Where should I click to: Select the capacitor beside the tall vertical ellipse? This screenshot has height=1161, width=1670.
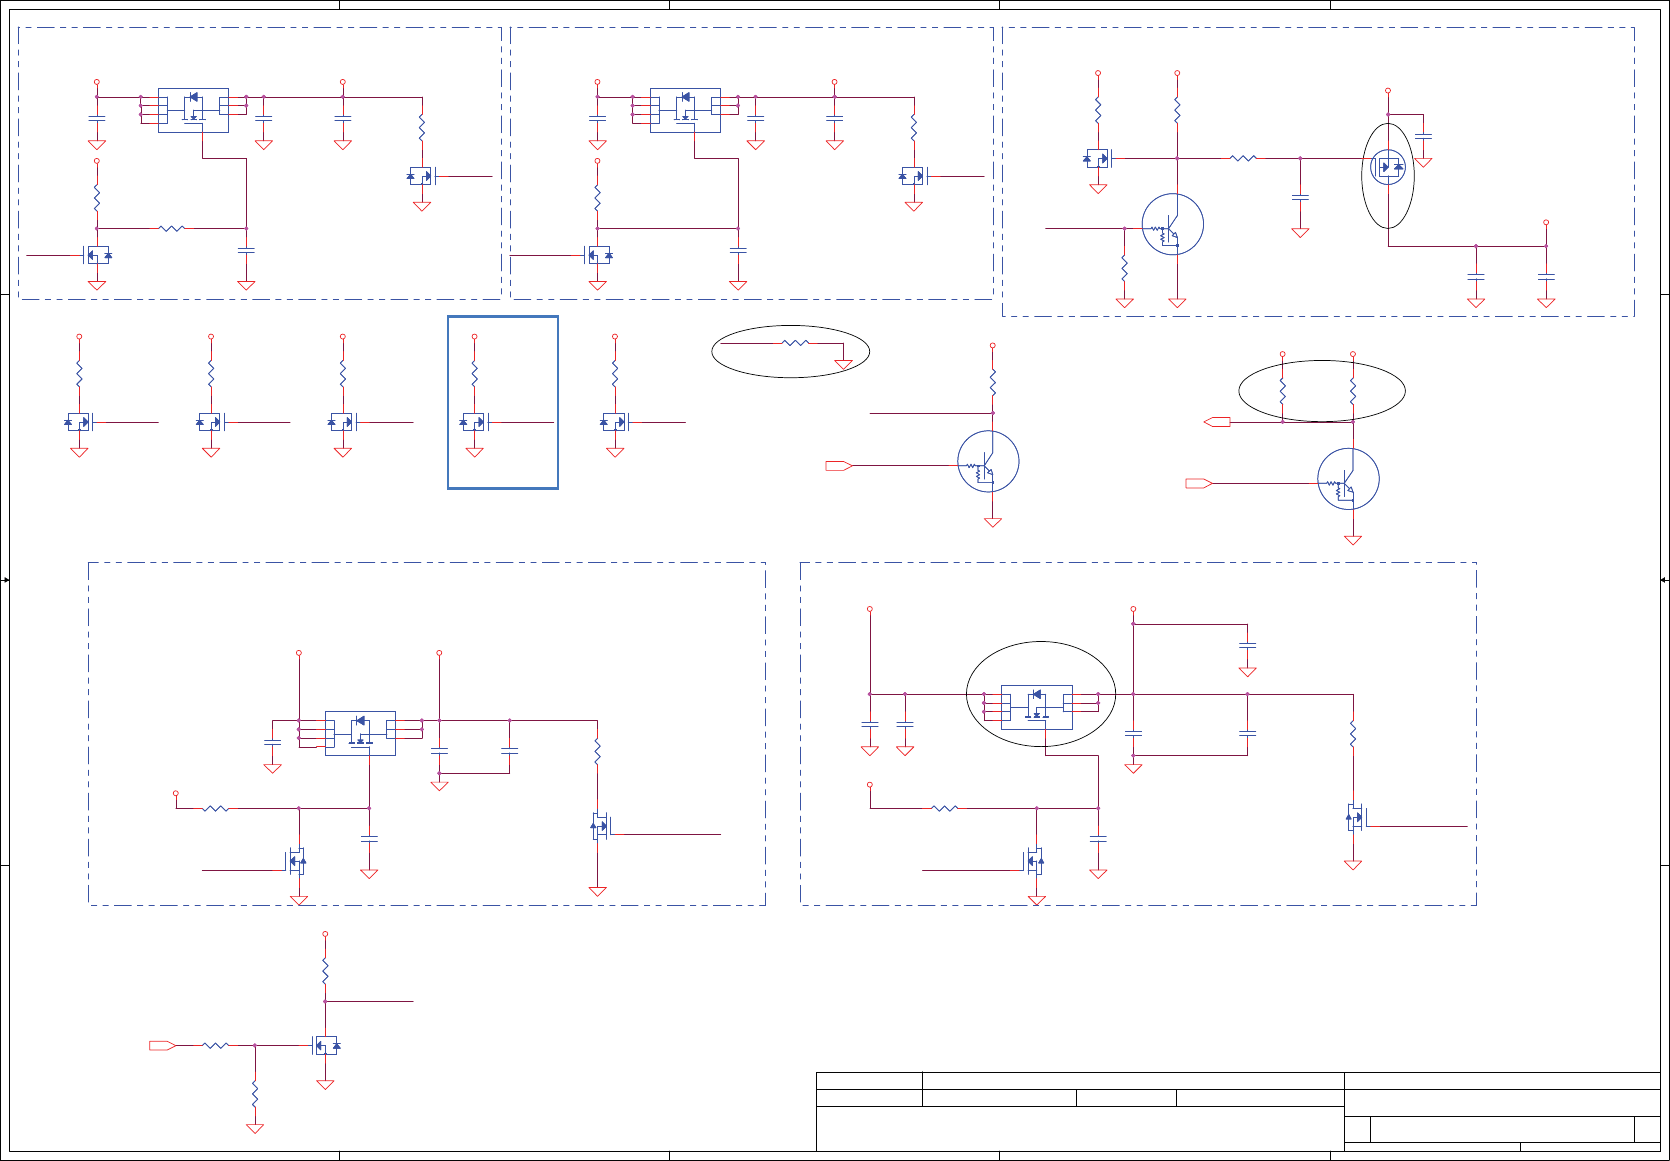(x=1424, y=135)
